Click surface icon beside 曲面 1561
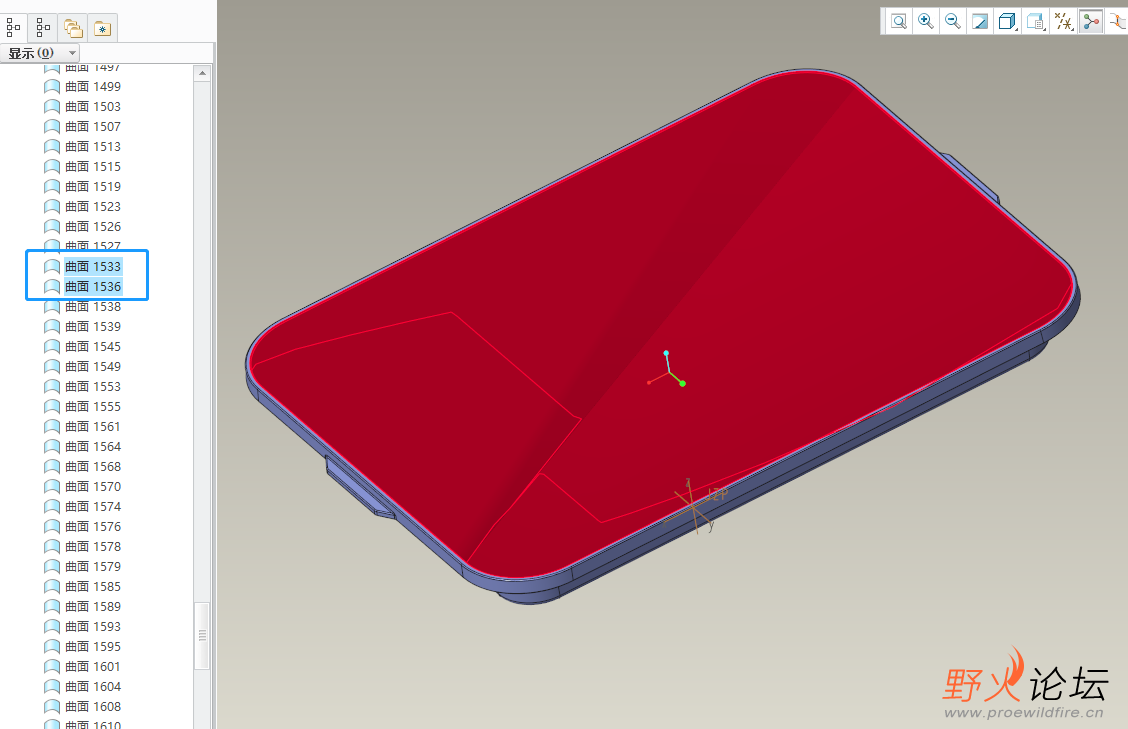Image resolution: width=1128 pixels, height=729 pixels. 52,427
